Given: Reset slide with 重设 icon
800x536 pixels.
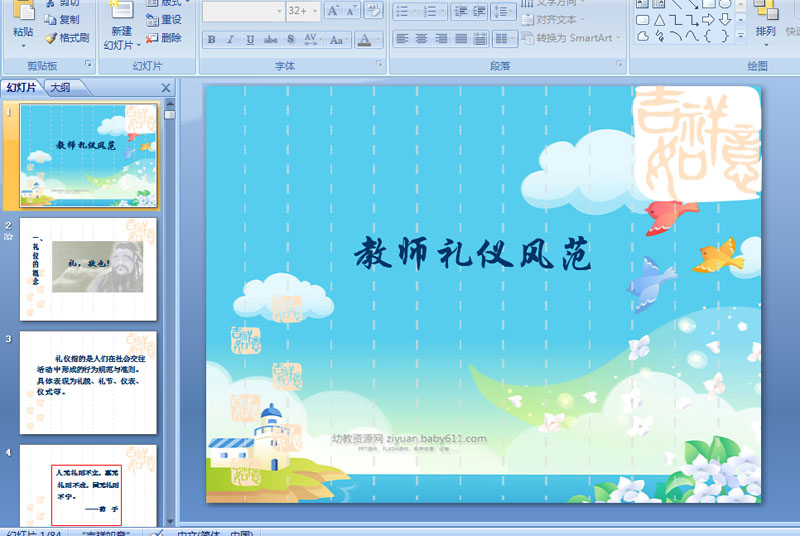Looking at the screenshot, I should pyautogui.click(x=152, y=20).
